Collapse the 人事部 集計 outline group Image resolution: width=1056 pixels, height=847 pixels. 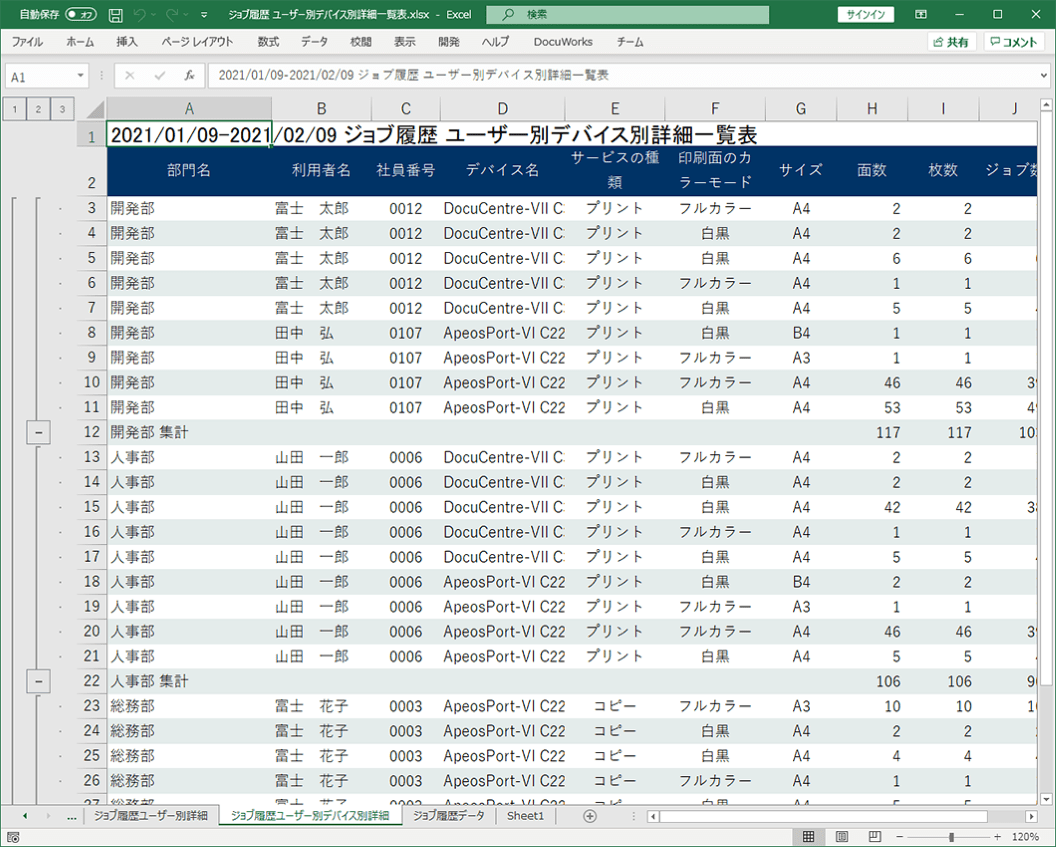38,681
